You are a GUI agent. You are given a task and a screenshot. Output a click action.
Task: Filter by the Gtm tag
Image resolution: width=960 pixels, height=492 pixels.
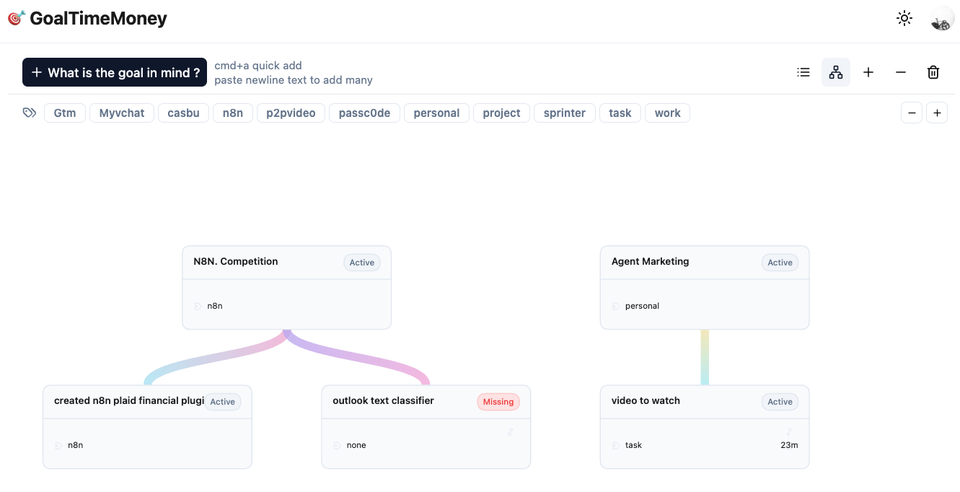coord(65,113)
